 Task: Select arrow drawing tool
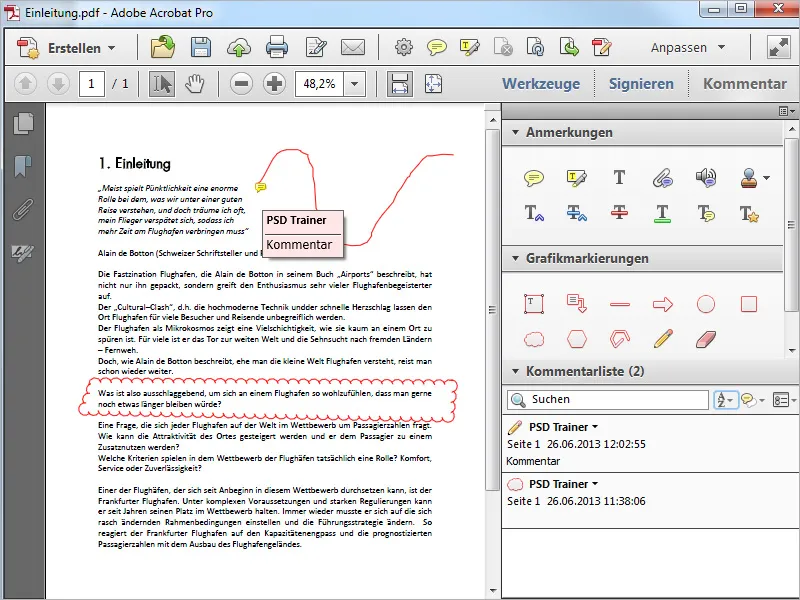(663, 305)
